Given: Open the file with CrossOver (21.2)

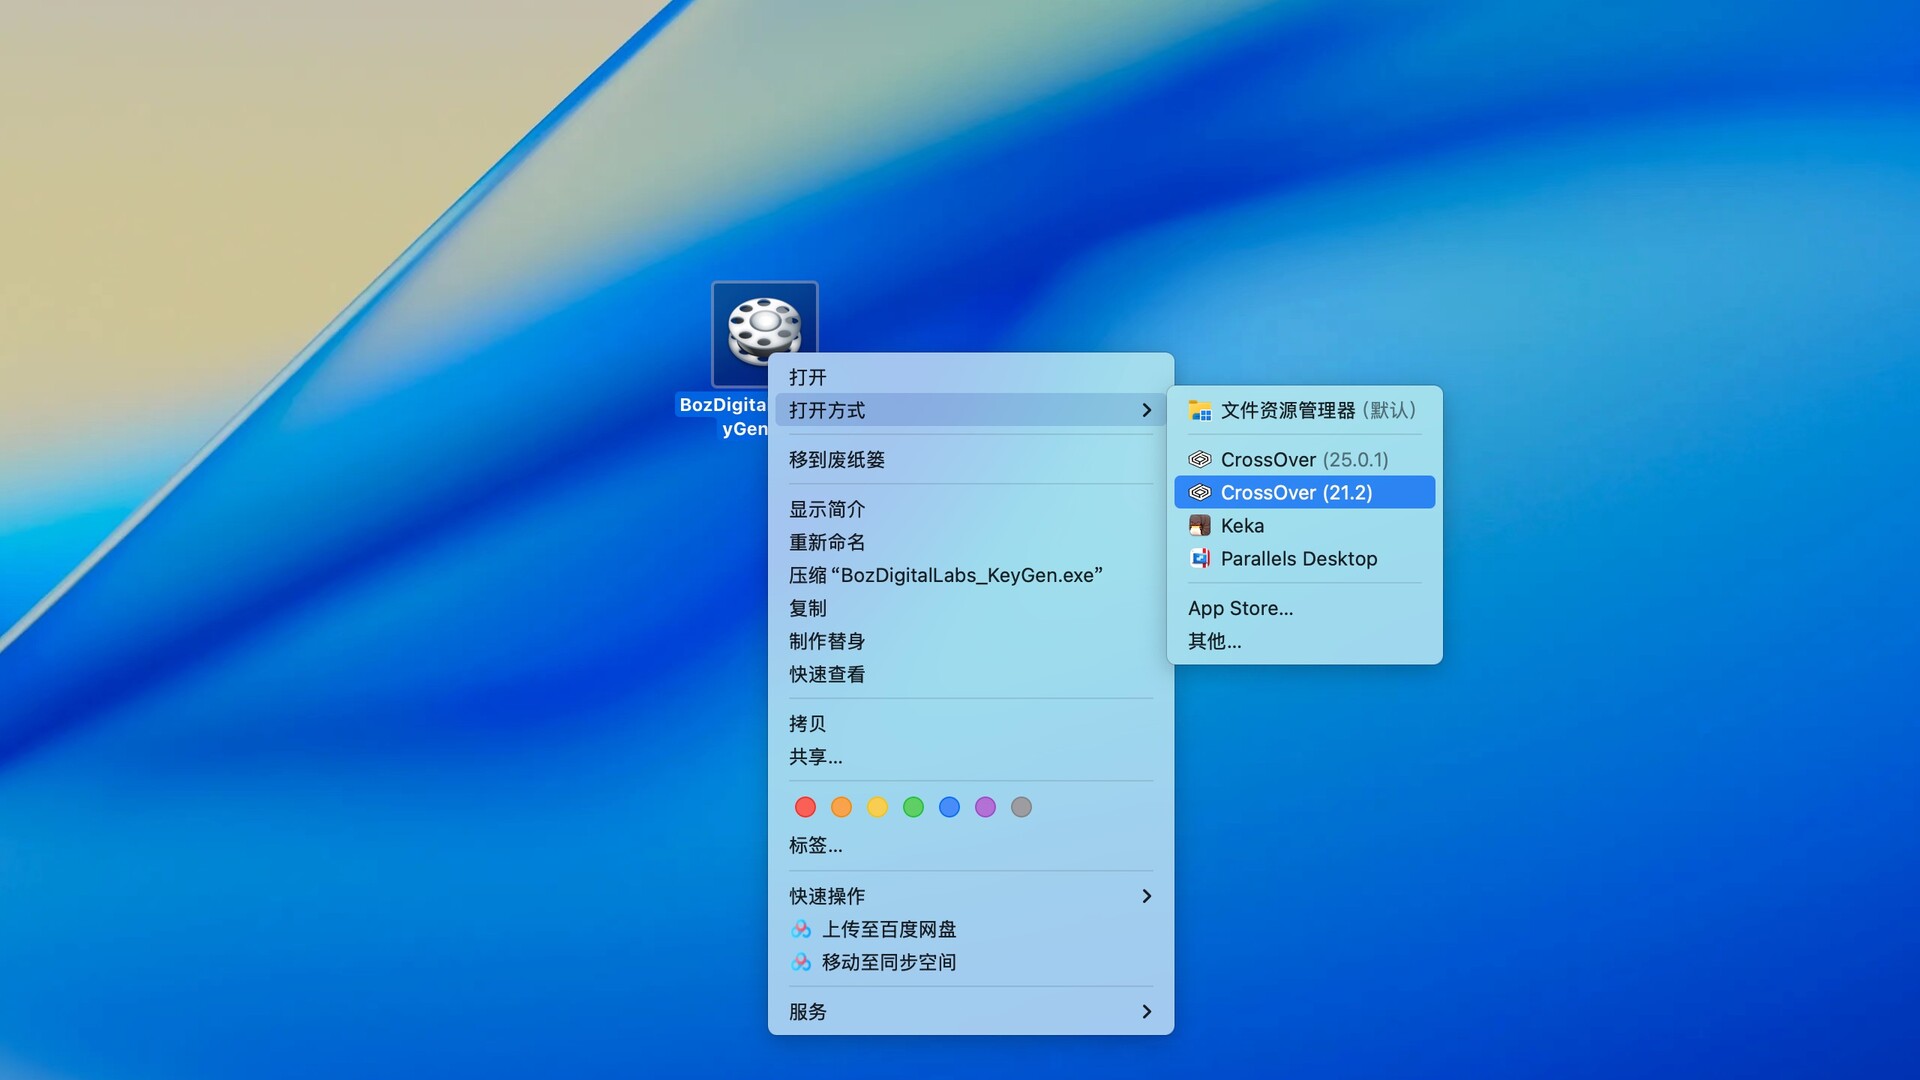Looking at the screenshot, I should (x=1305, y=492).
